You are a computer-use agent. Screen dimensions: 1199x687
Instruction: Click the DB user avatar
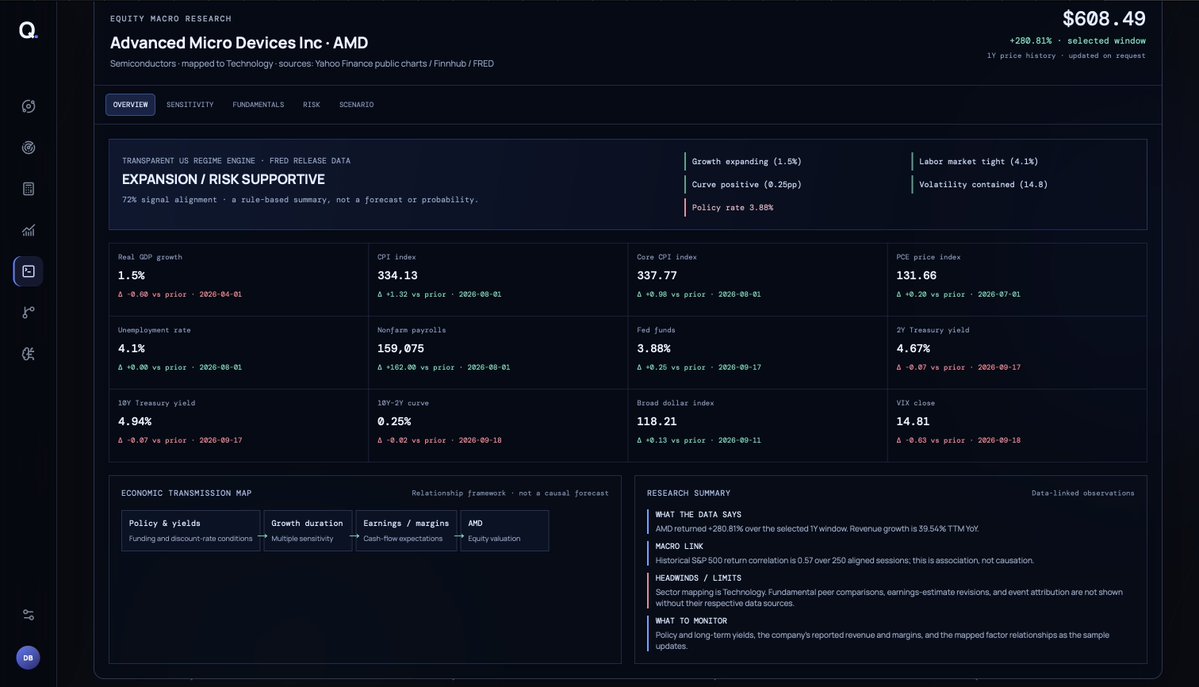[28, 658]
